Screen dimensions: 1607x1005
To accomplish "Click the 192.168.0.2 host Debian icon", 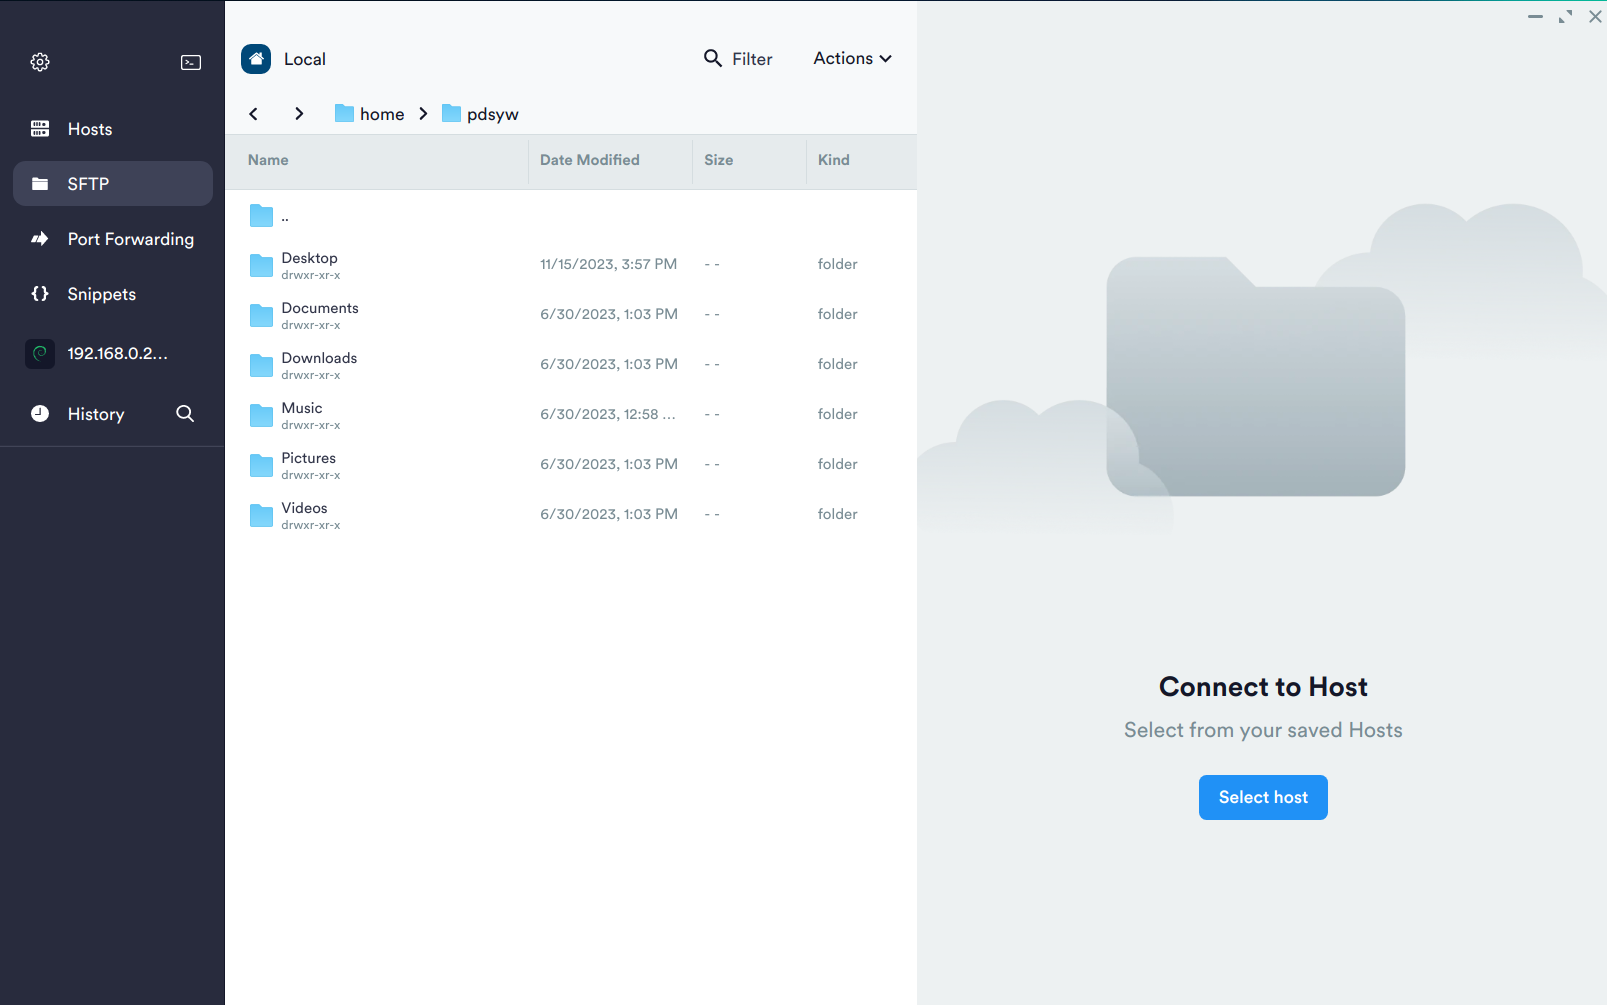I will point(40,353).
